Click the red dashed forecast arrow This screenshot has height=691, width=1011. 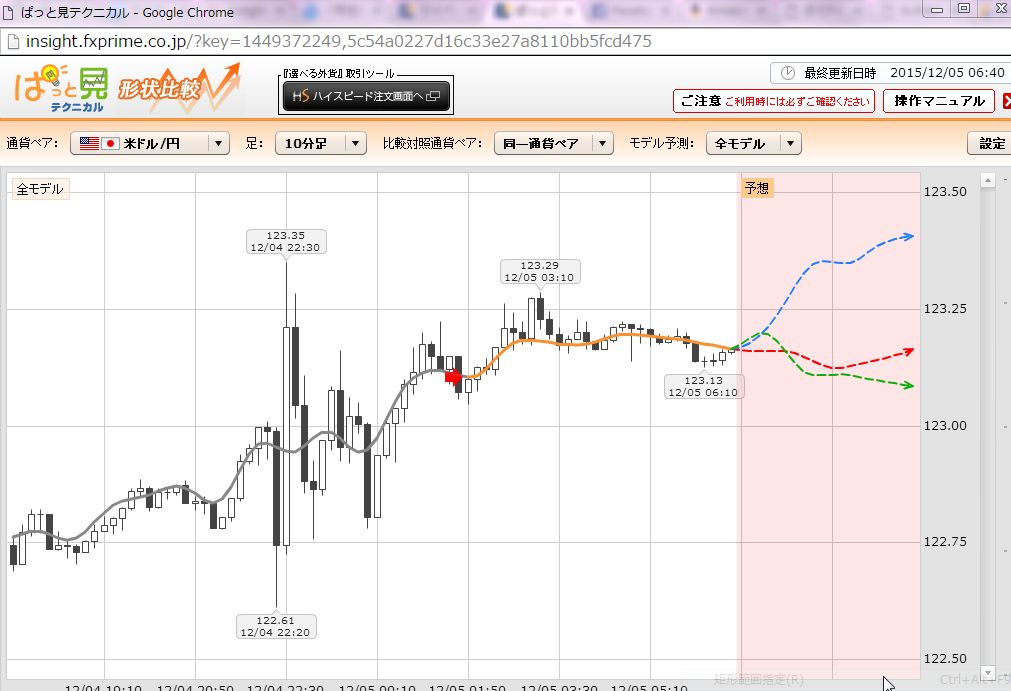pyautogui.click(x=907, y=352)
